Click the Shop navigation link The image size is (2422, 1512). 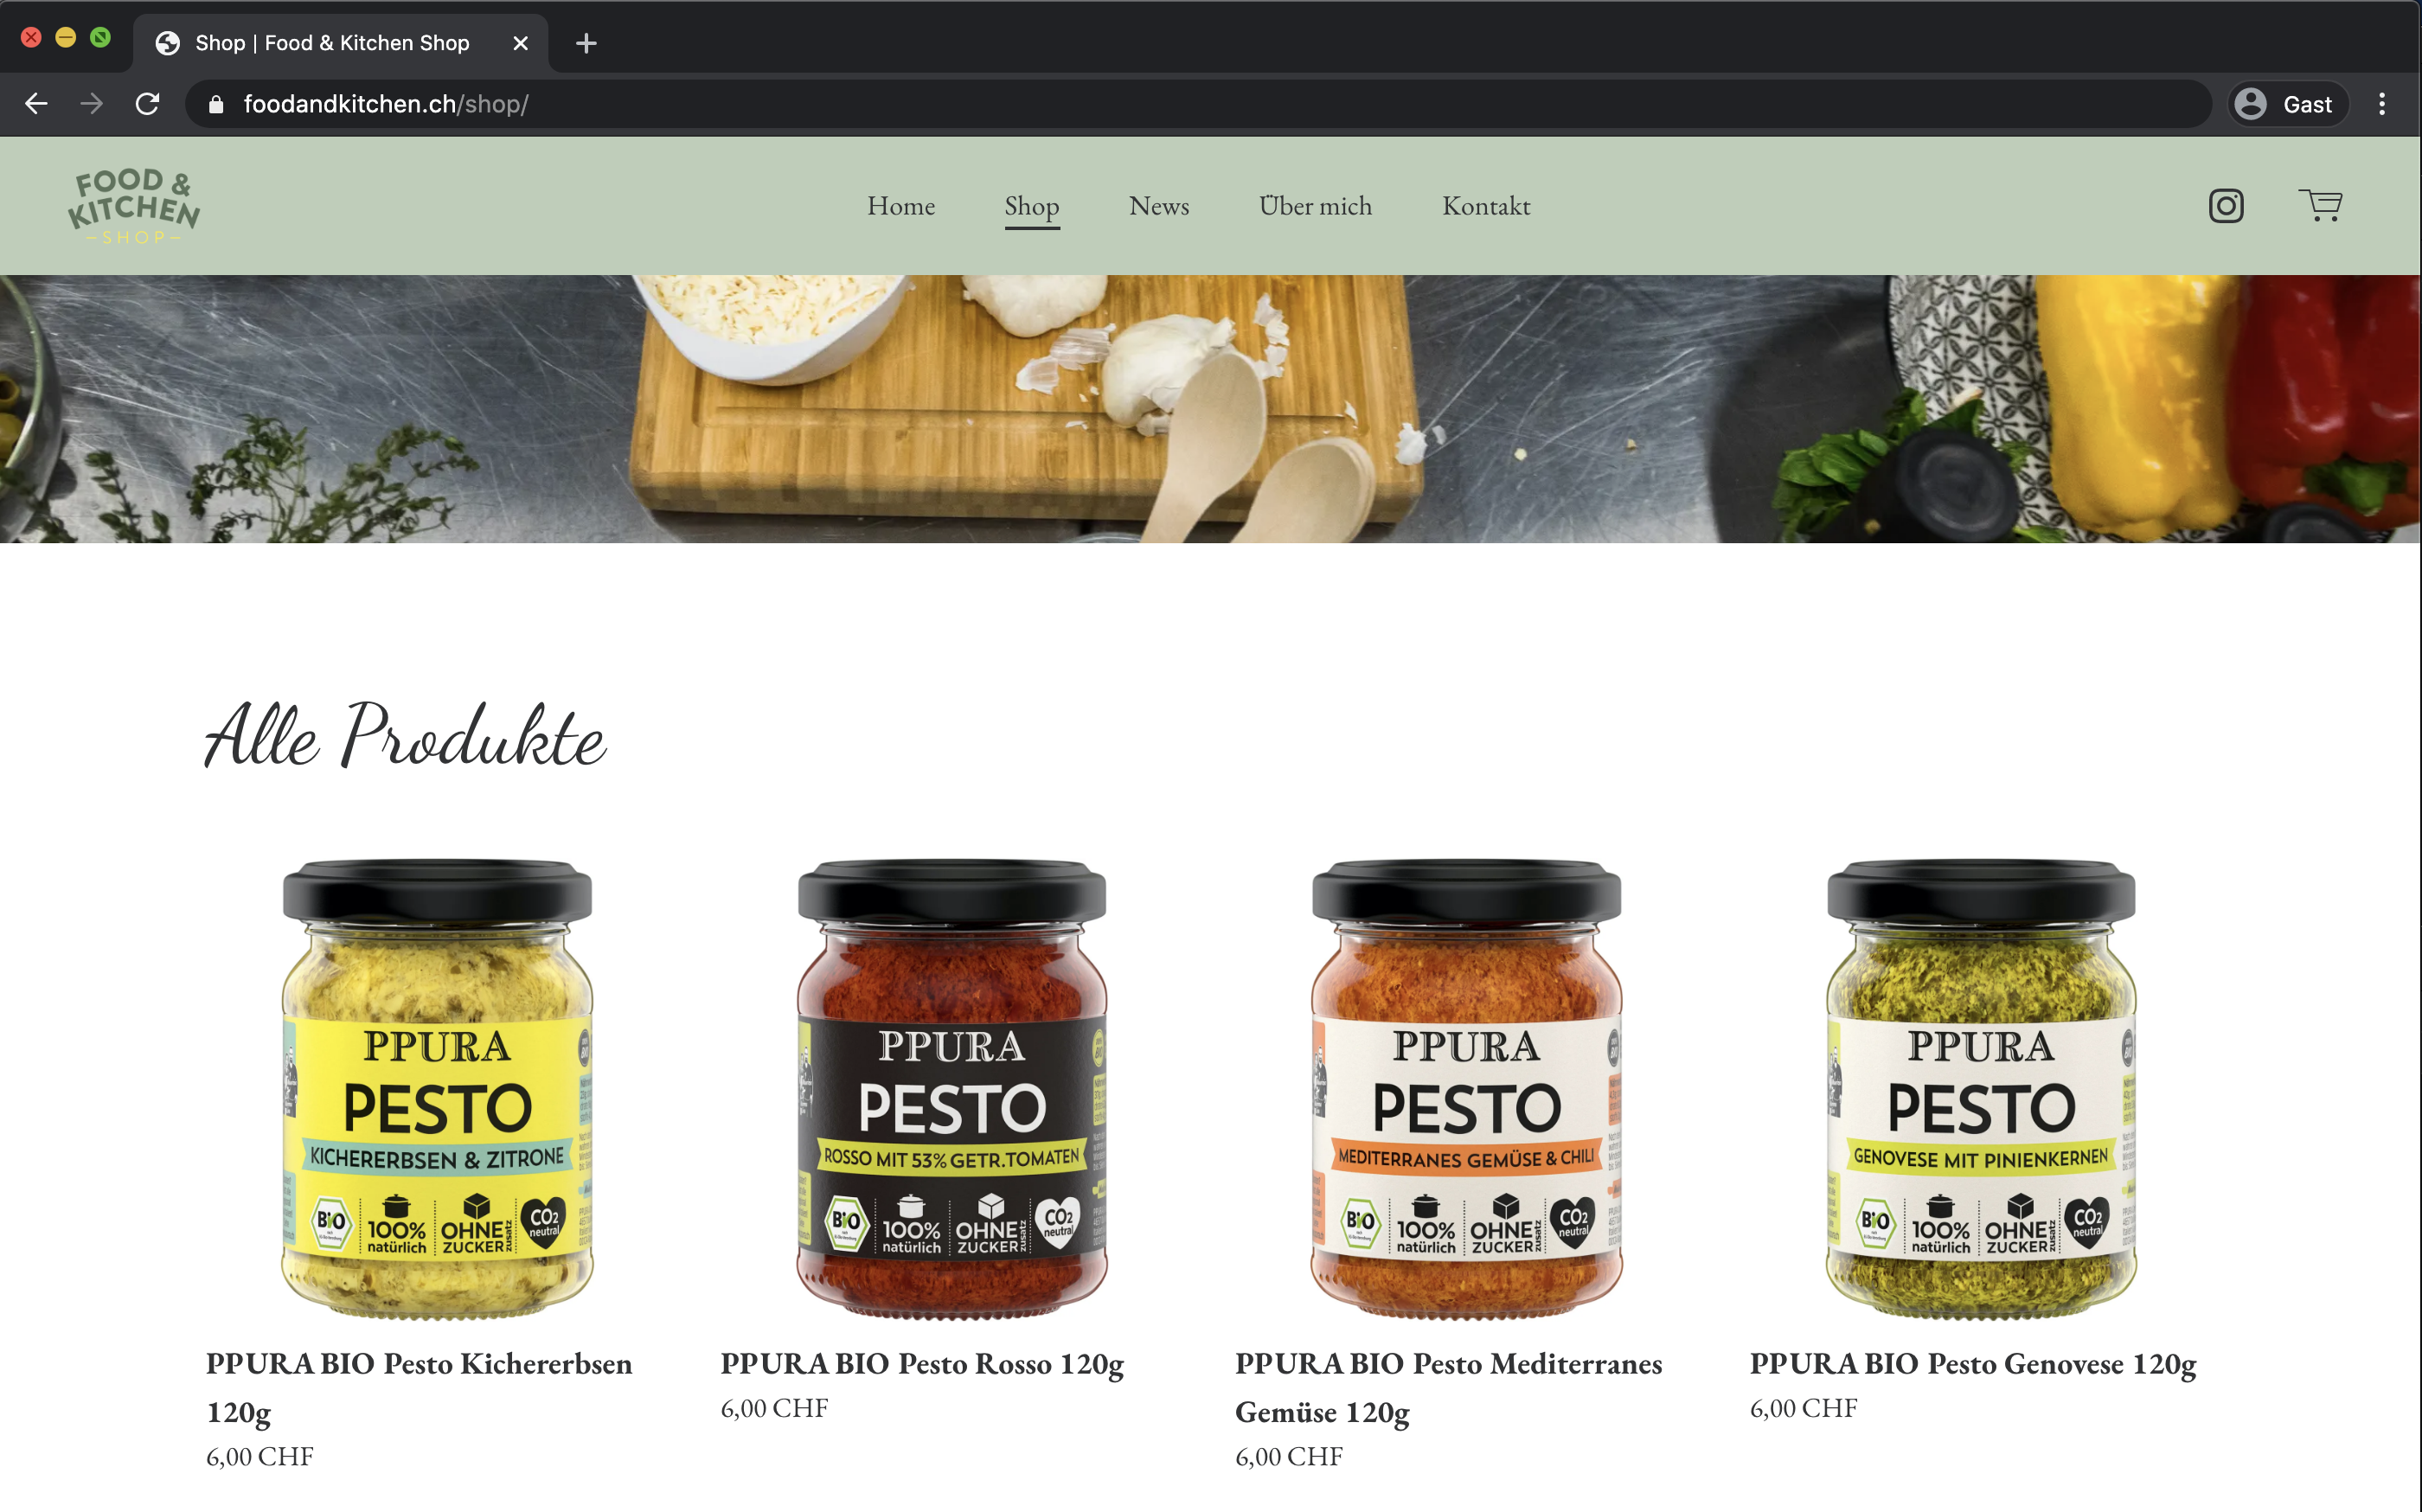coord(1032,207)
